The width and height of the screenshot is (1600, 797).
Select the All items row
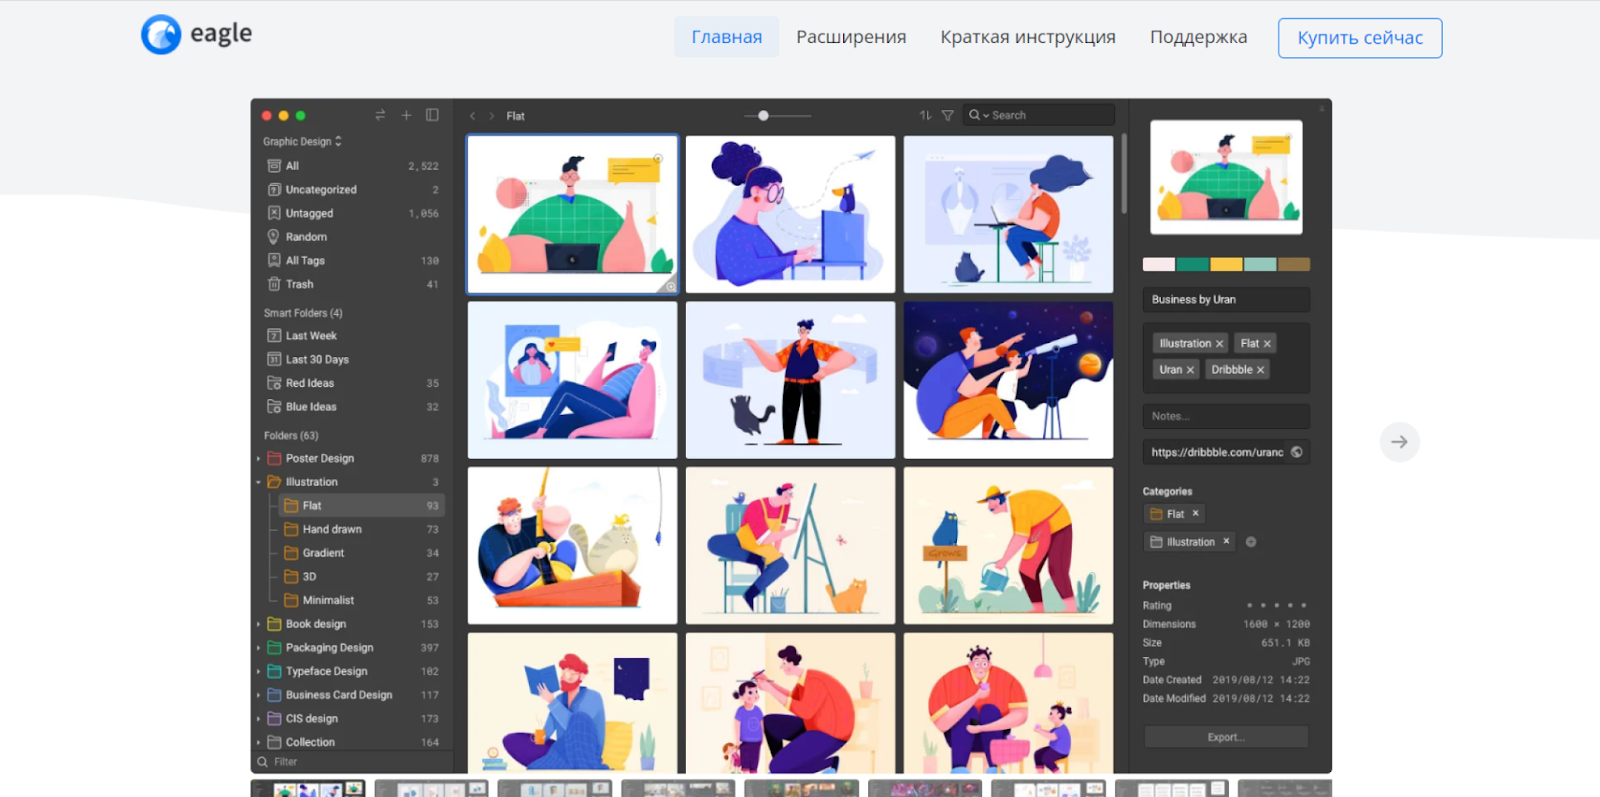[x=352, y=166]
